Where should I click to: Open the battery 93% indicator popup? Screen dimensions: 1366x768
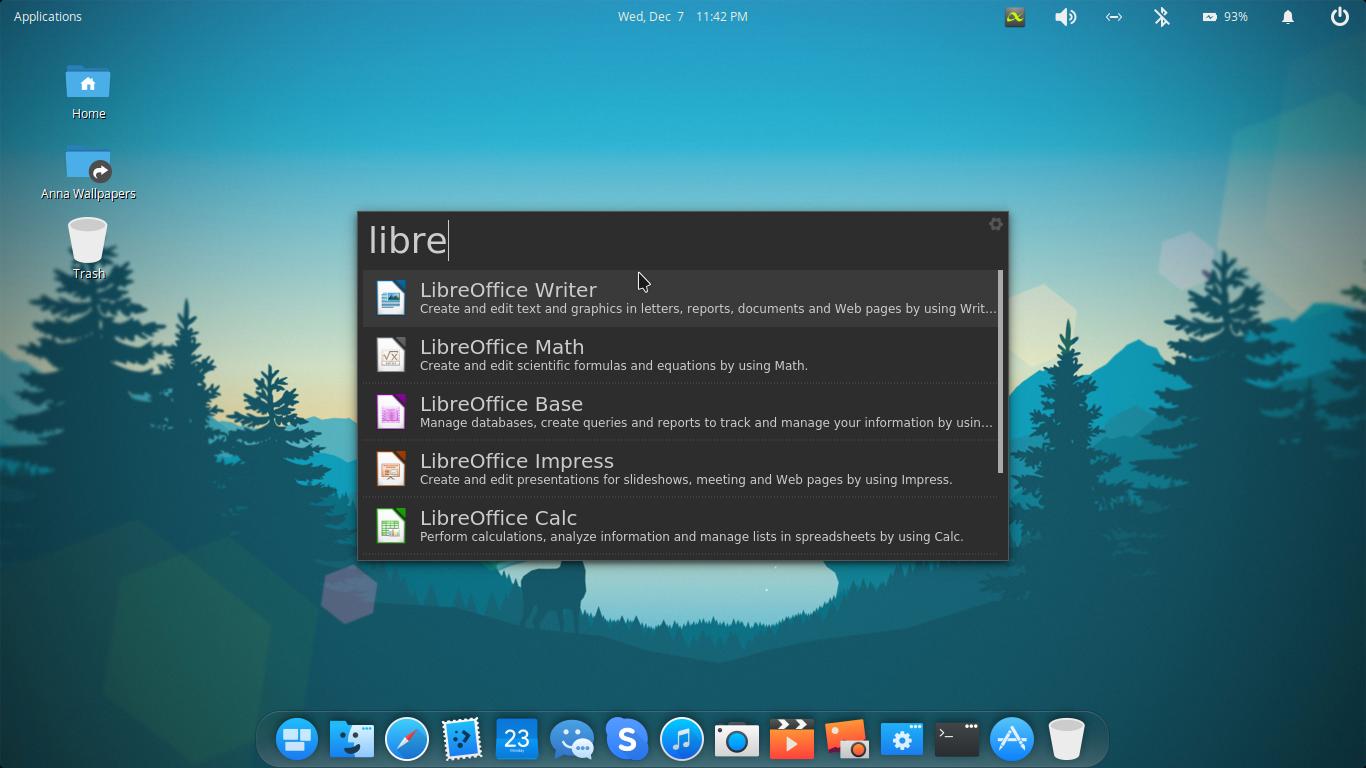coord(1225,16)
